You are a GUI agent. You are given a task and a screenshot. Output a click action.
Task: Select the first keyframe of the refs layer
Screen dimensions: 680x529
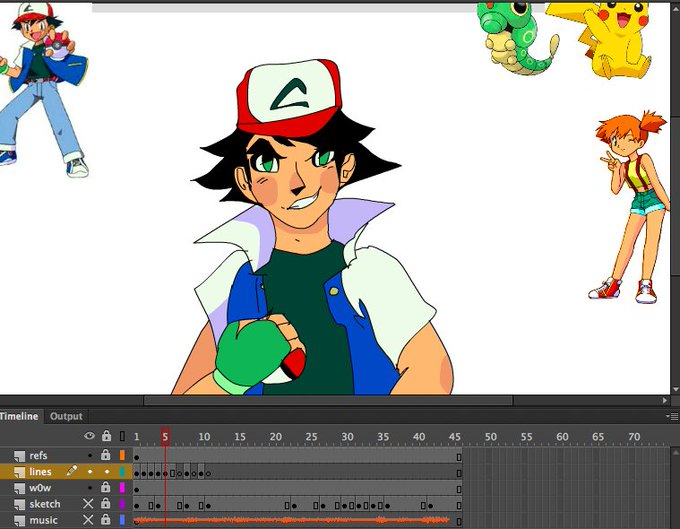[137, 457]
